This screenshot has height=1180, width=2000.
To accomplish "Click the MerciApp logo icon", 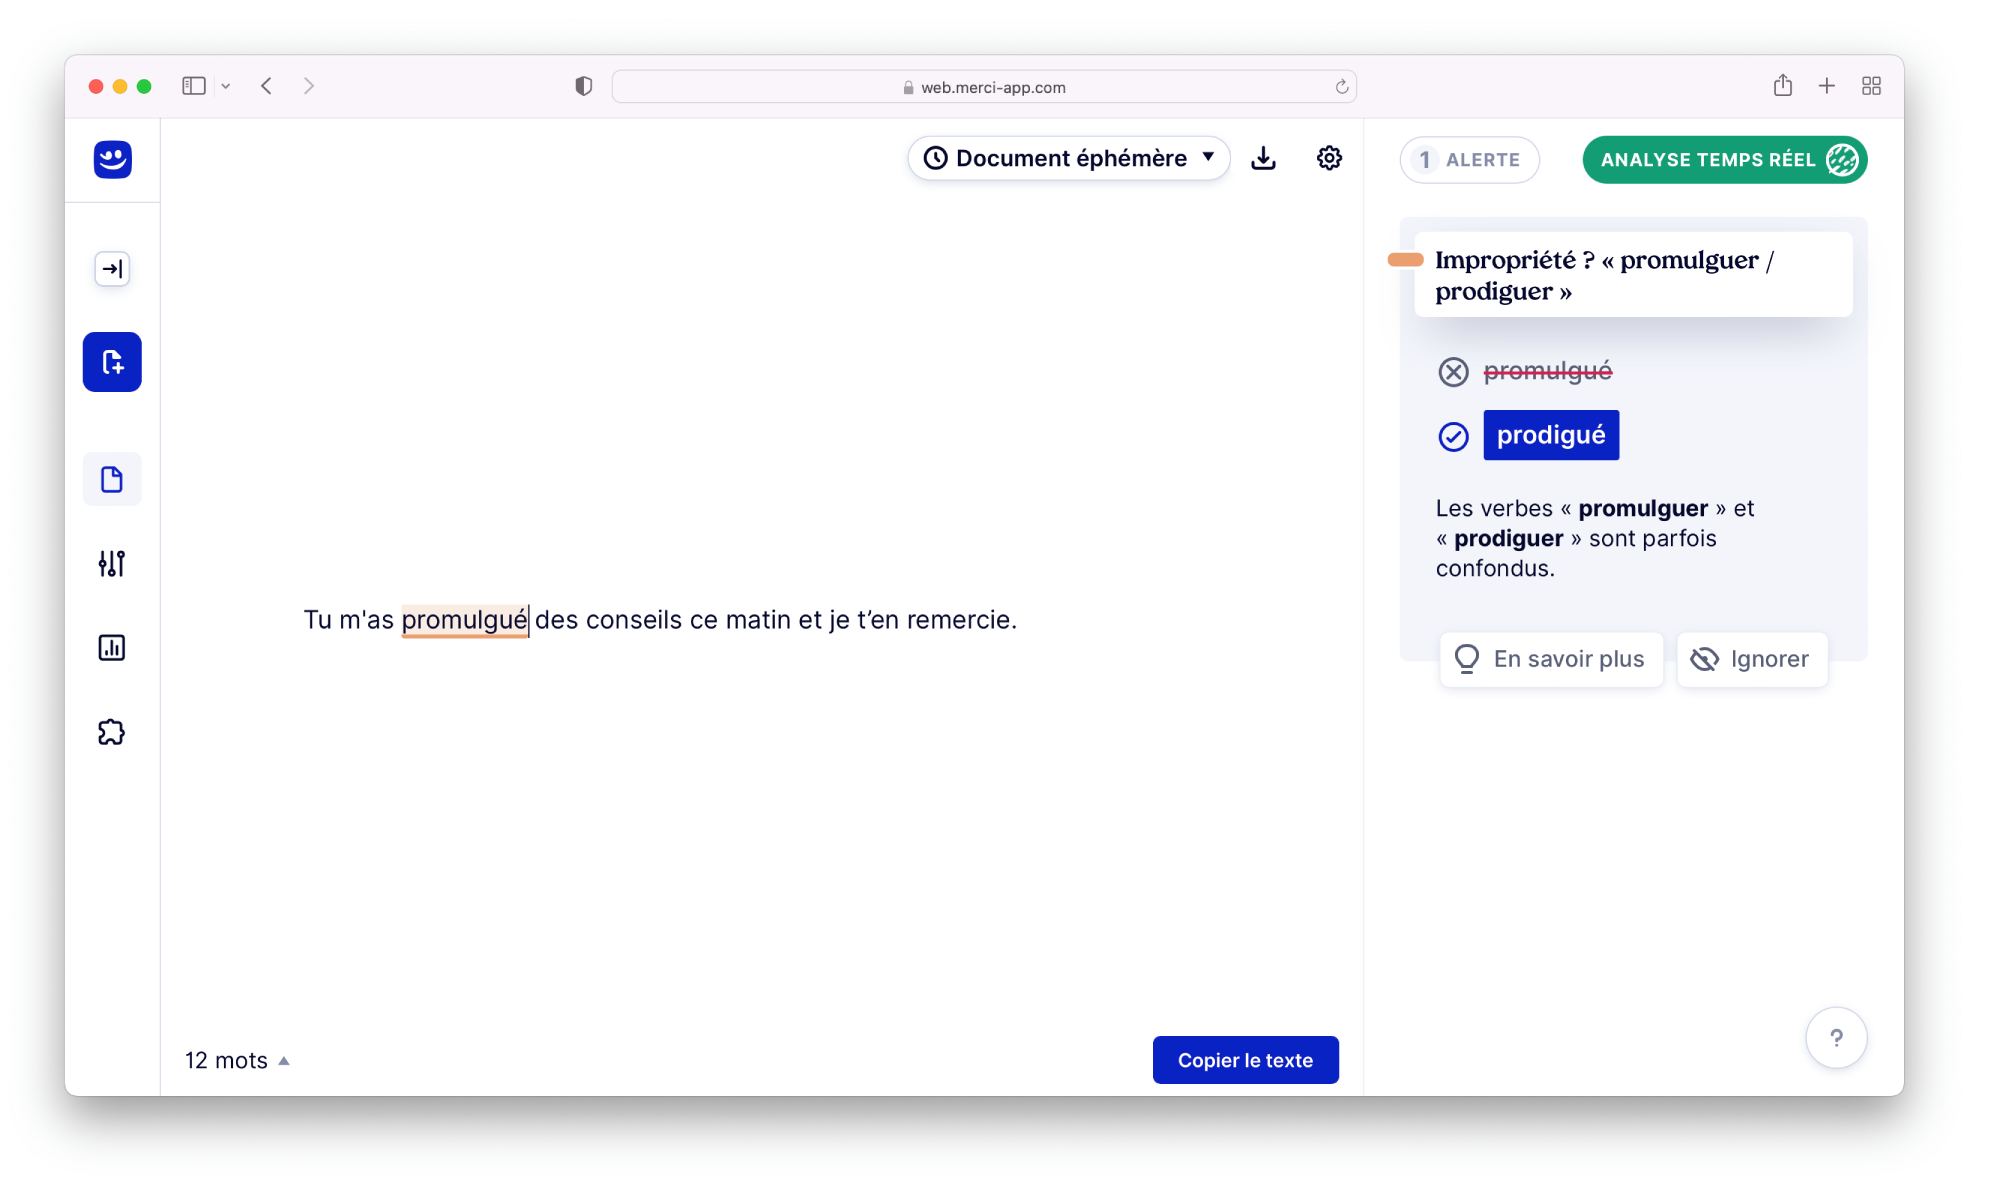I will pyautogui.click(x=111, y=160).
